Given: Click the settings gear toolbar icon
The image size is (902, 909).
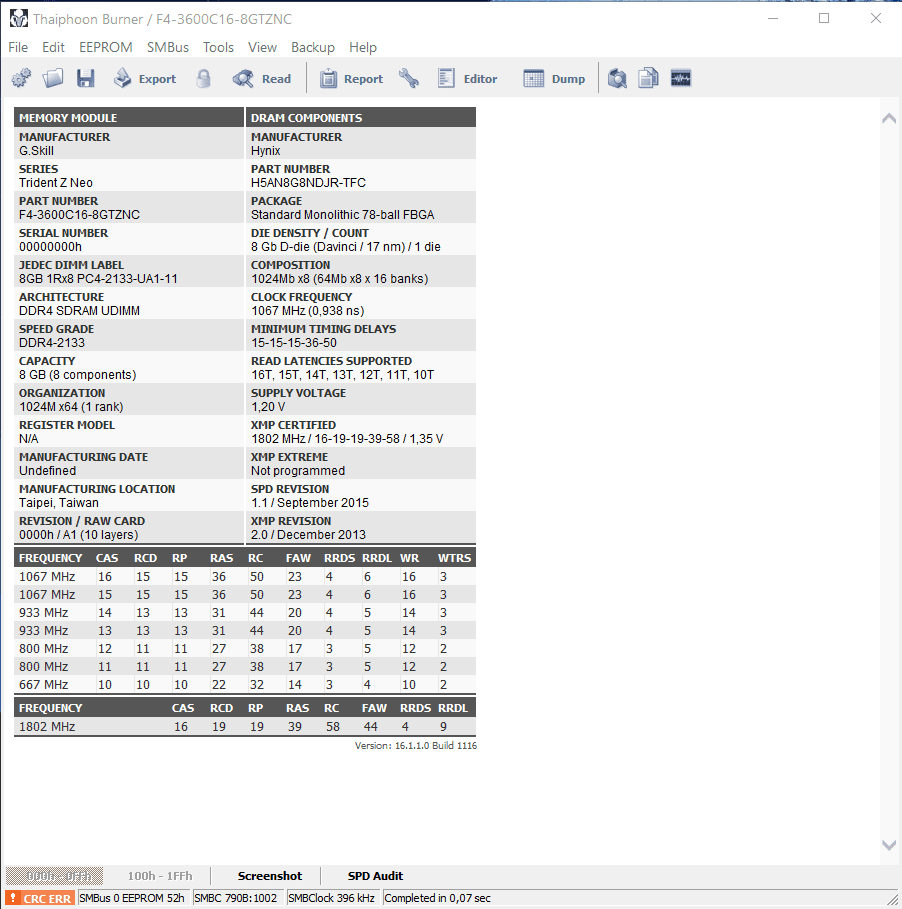Looking at the screenshot, I should [x=21, y=78].
